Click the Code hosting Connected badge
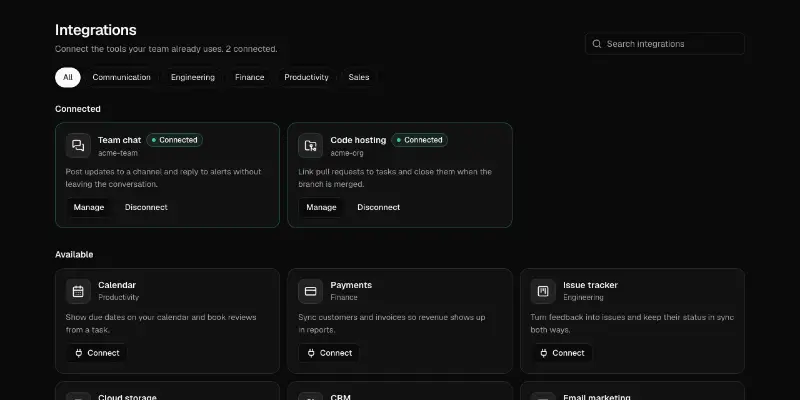This screenshot has height=400, width=800. point(419,140)
